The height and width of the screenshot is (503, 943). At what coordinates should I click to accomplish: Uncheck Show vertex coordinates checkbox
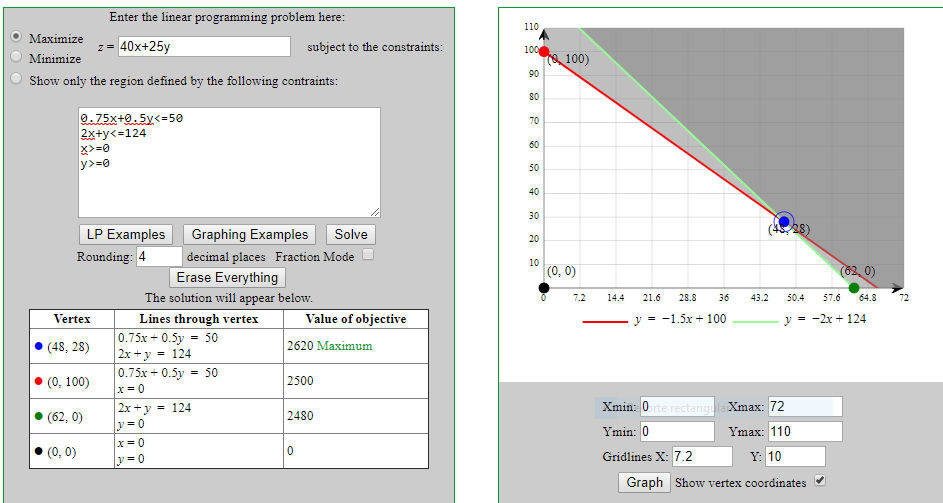[x=820, y=482]
